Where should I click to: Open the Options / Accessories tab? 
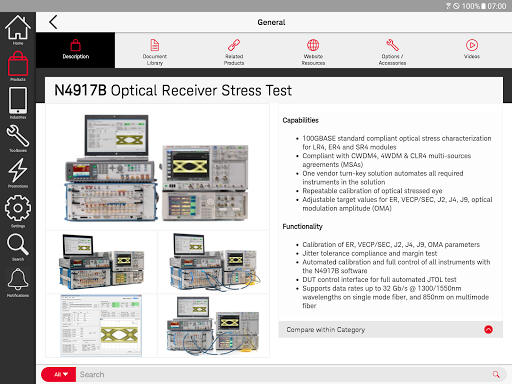(x=392, y=51)
